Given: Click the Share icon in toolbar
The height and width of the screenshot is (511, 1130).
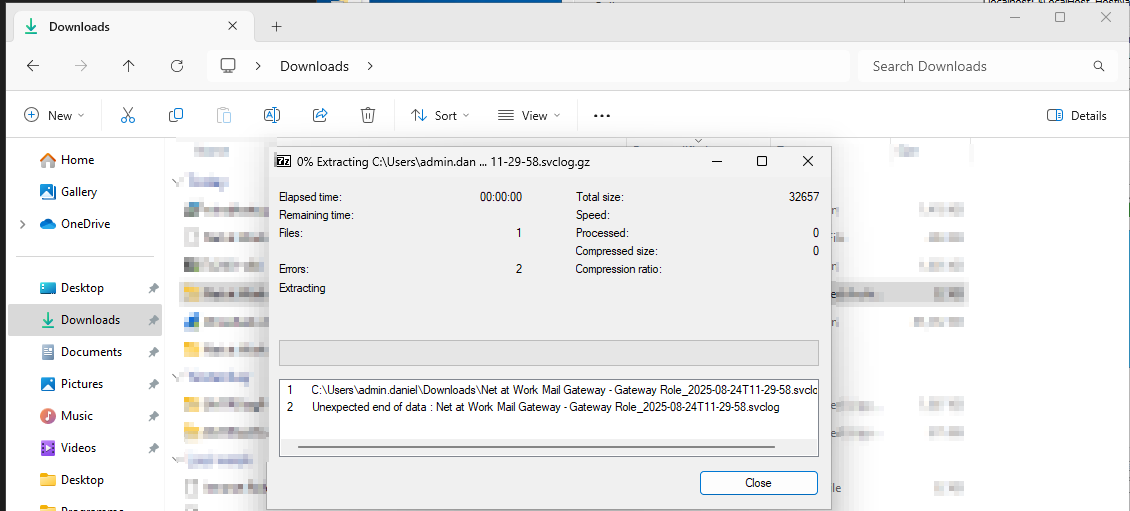Looking at the screenshot, I should (320, 115).
